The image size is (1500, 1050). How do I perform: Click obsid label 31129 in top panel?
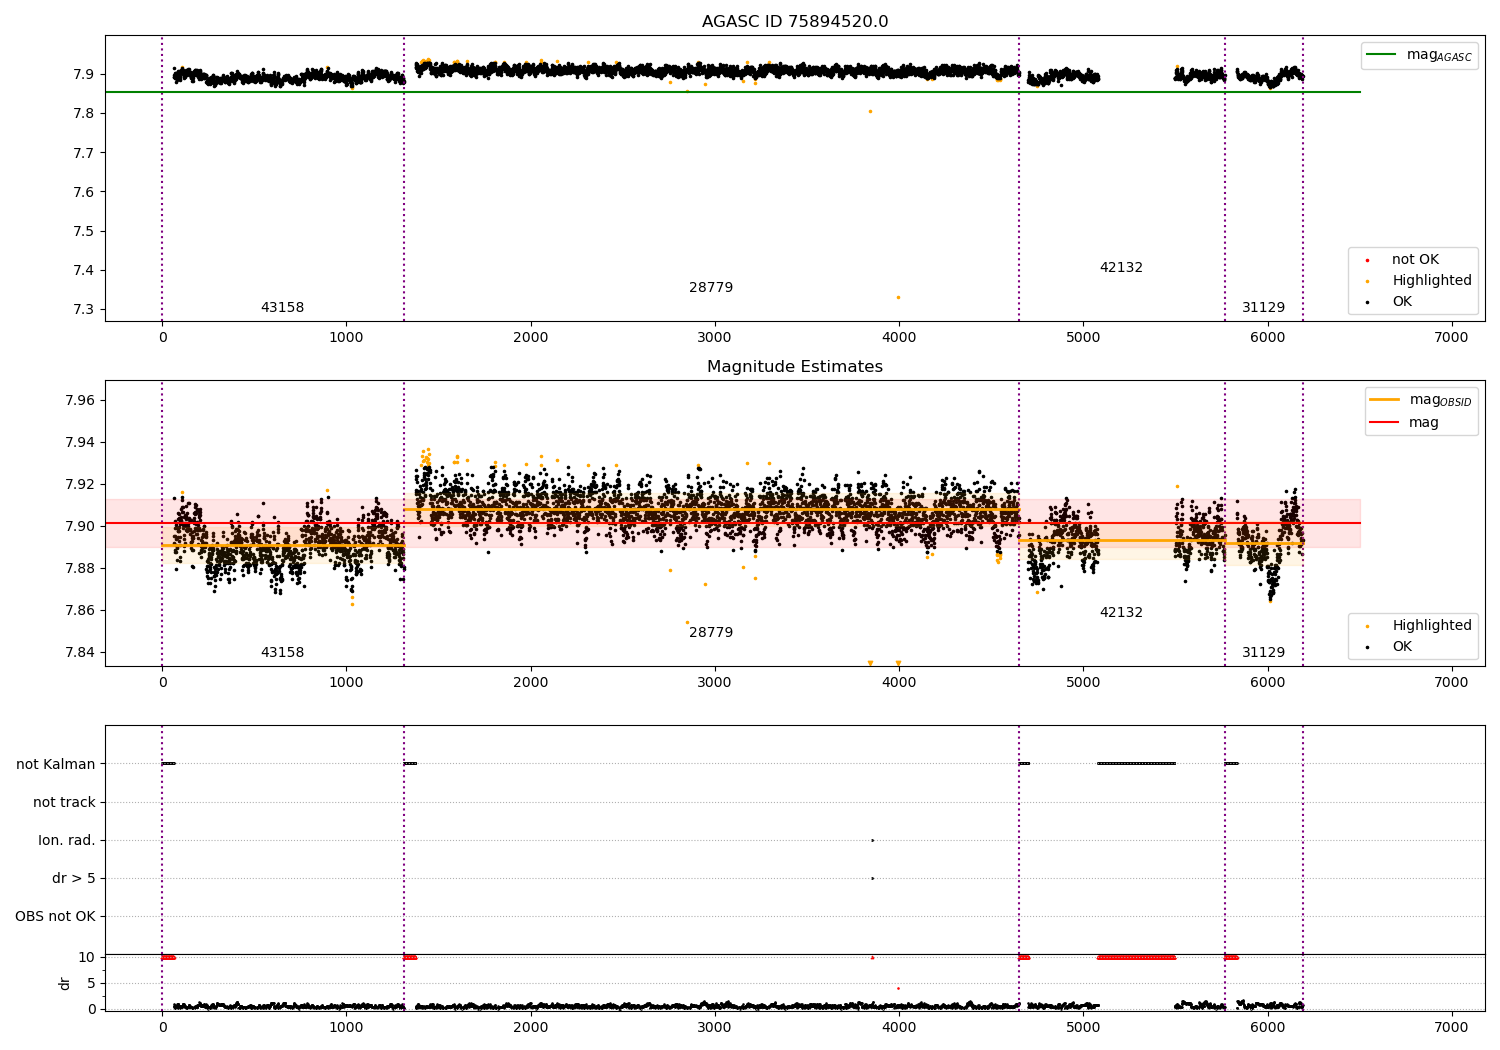click(1264, 308)
